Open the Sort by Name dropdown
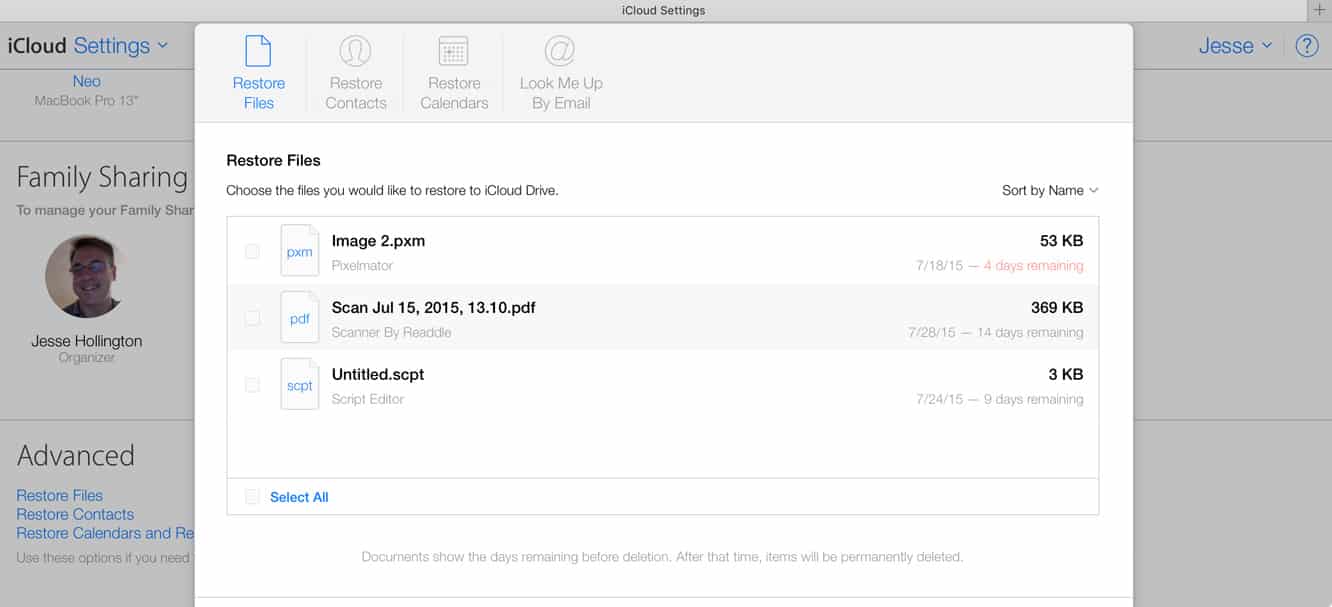1332x607 pixels. coord(1050,190)
